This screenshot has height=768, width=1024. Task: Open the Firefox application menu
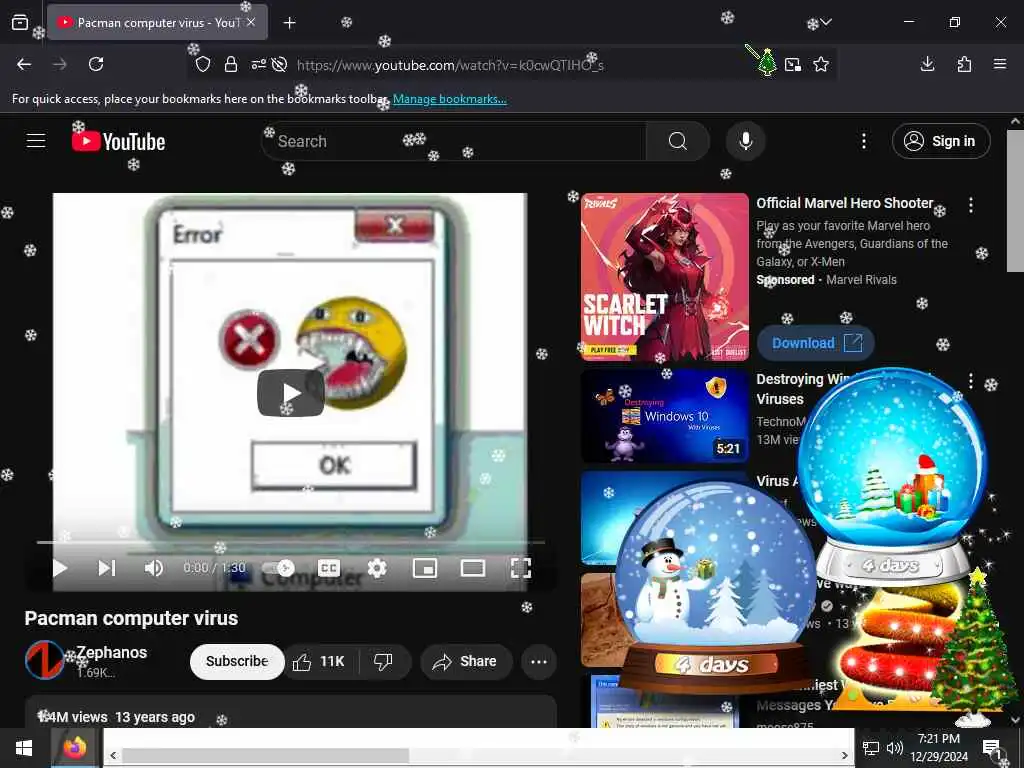point(1000,64)
